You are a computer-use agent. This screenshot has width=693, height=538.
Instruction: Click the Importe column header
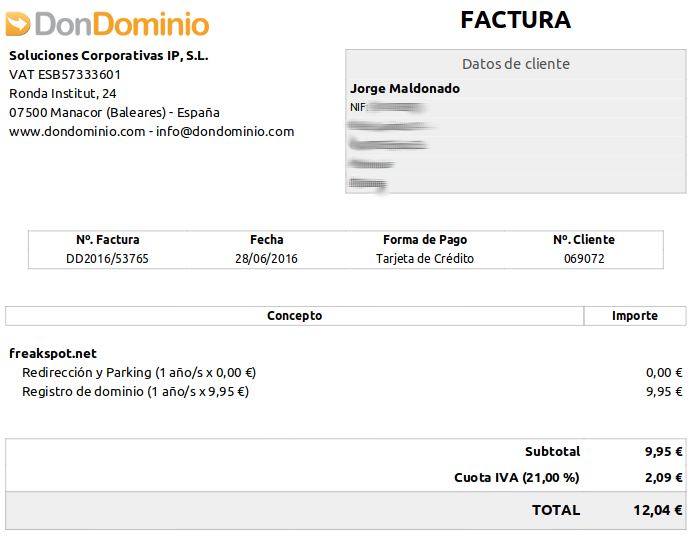(x=635, y=316)
